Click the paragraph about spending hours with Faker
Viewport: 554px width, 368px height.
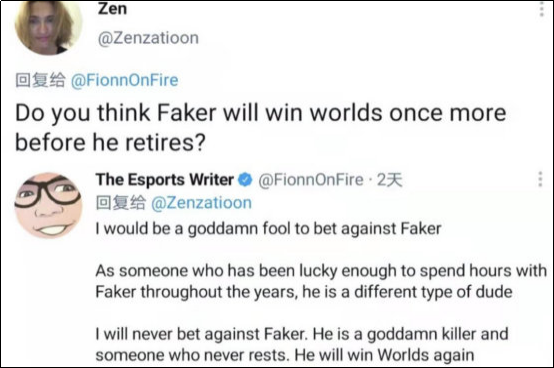[x=321, y=281]
